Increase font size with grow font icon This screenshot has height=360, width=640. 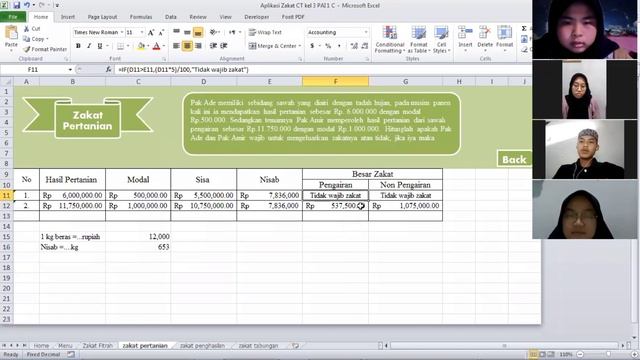[x=151, y=32]
